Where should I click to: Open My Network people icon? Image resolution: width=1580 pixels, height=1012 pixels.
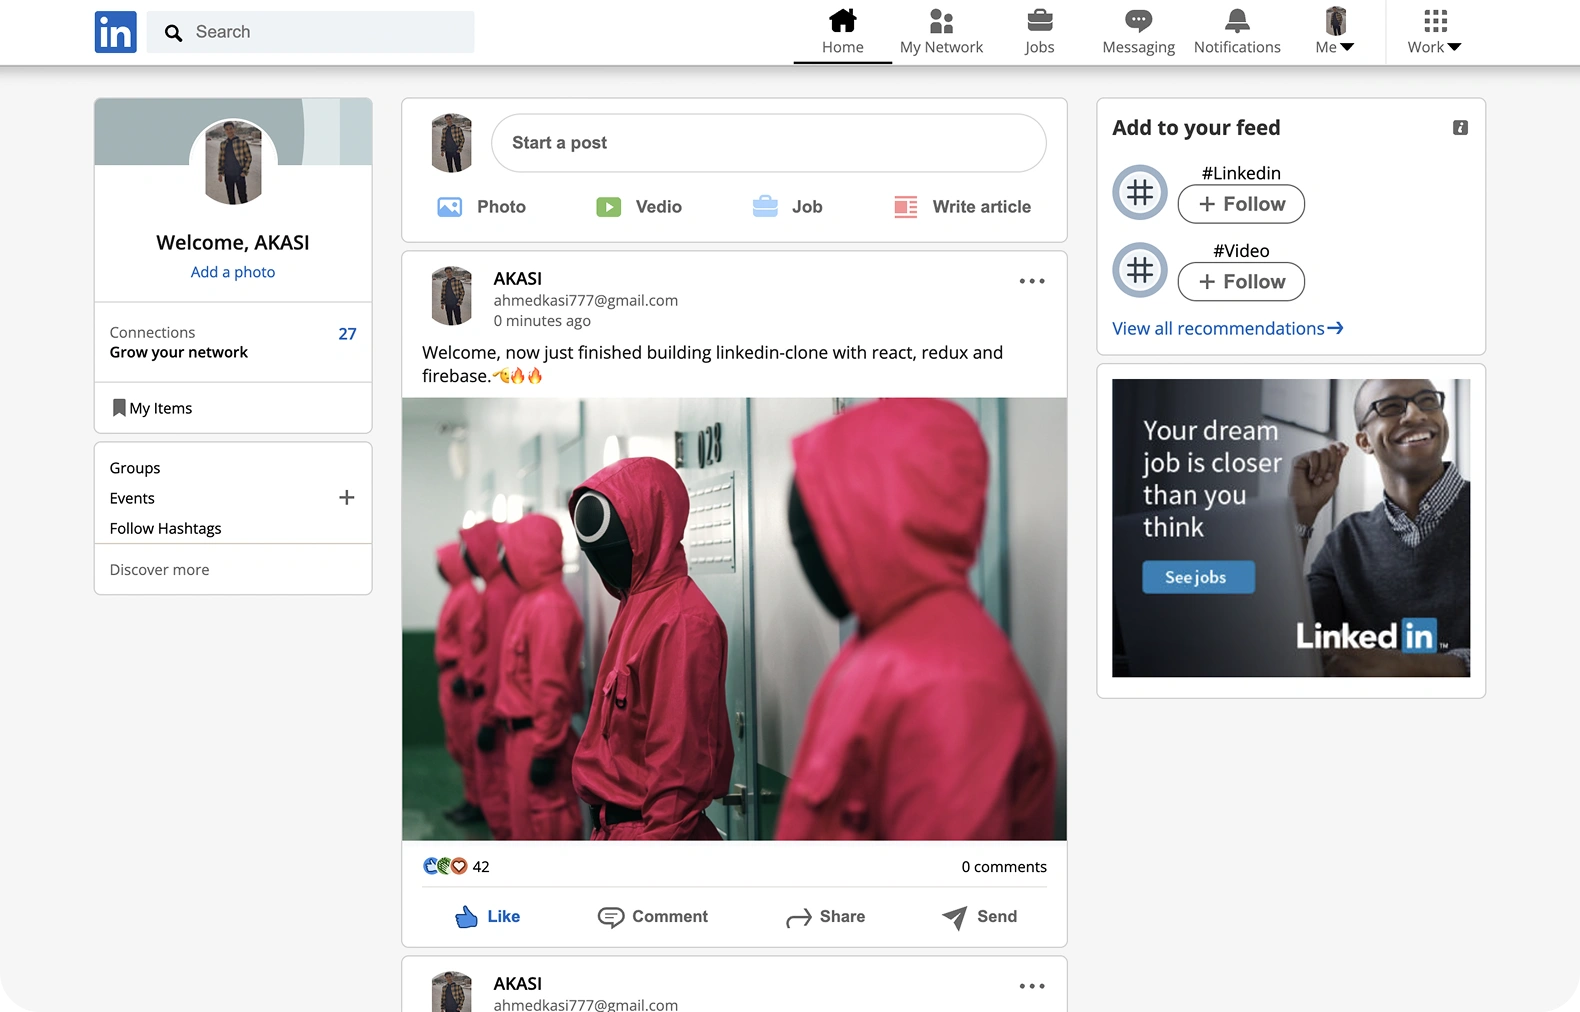click(x=941, y=21)
